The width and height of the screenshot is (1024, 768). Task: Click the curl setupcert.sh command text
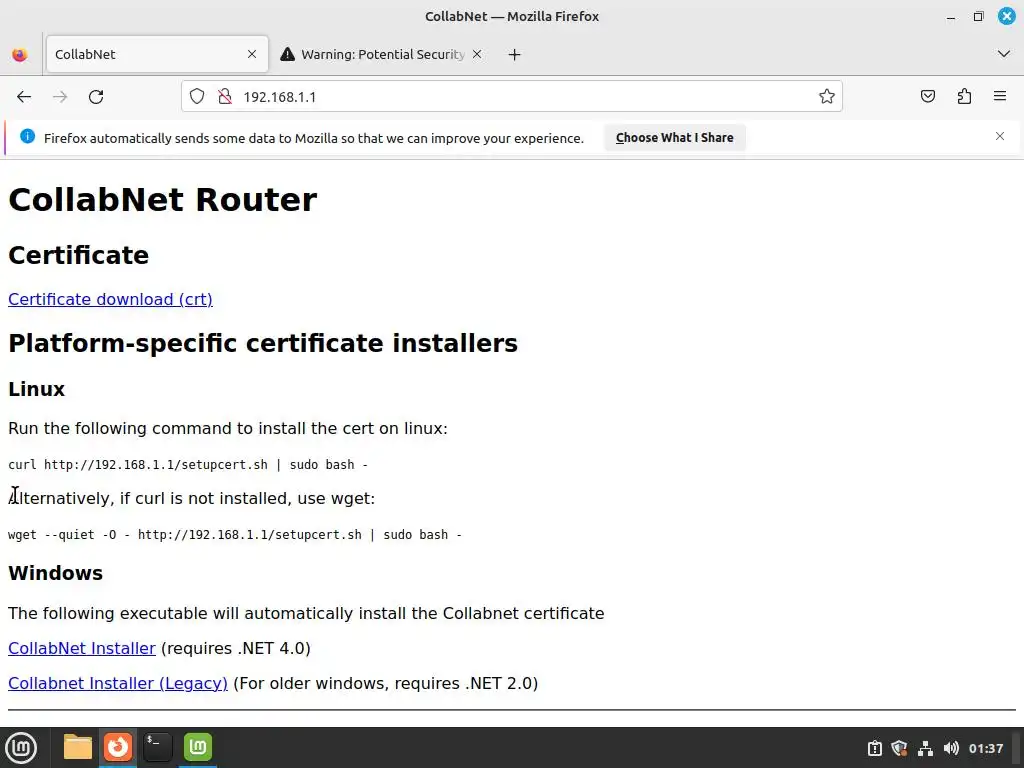coord(188,465)
